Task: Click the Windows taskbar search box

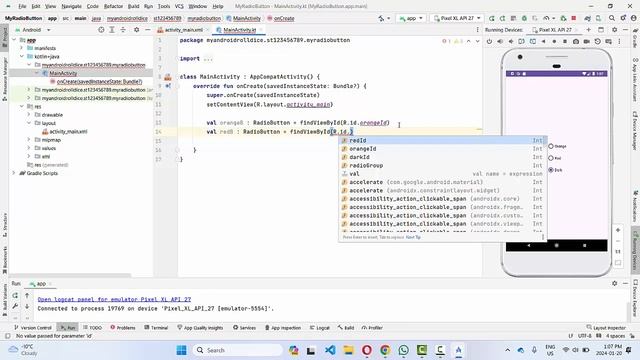Action: pos(238,350)
